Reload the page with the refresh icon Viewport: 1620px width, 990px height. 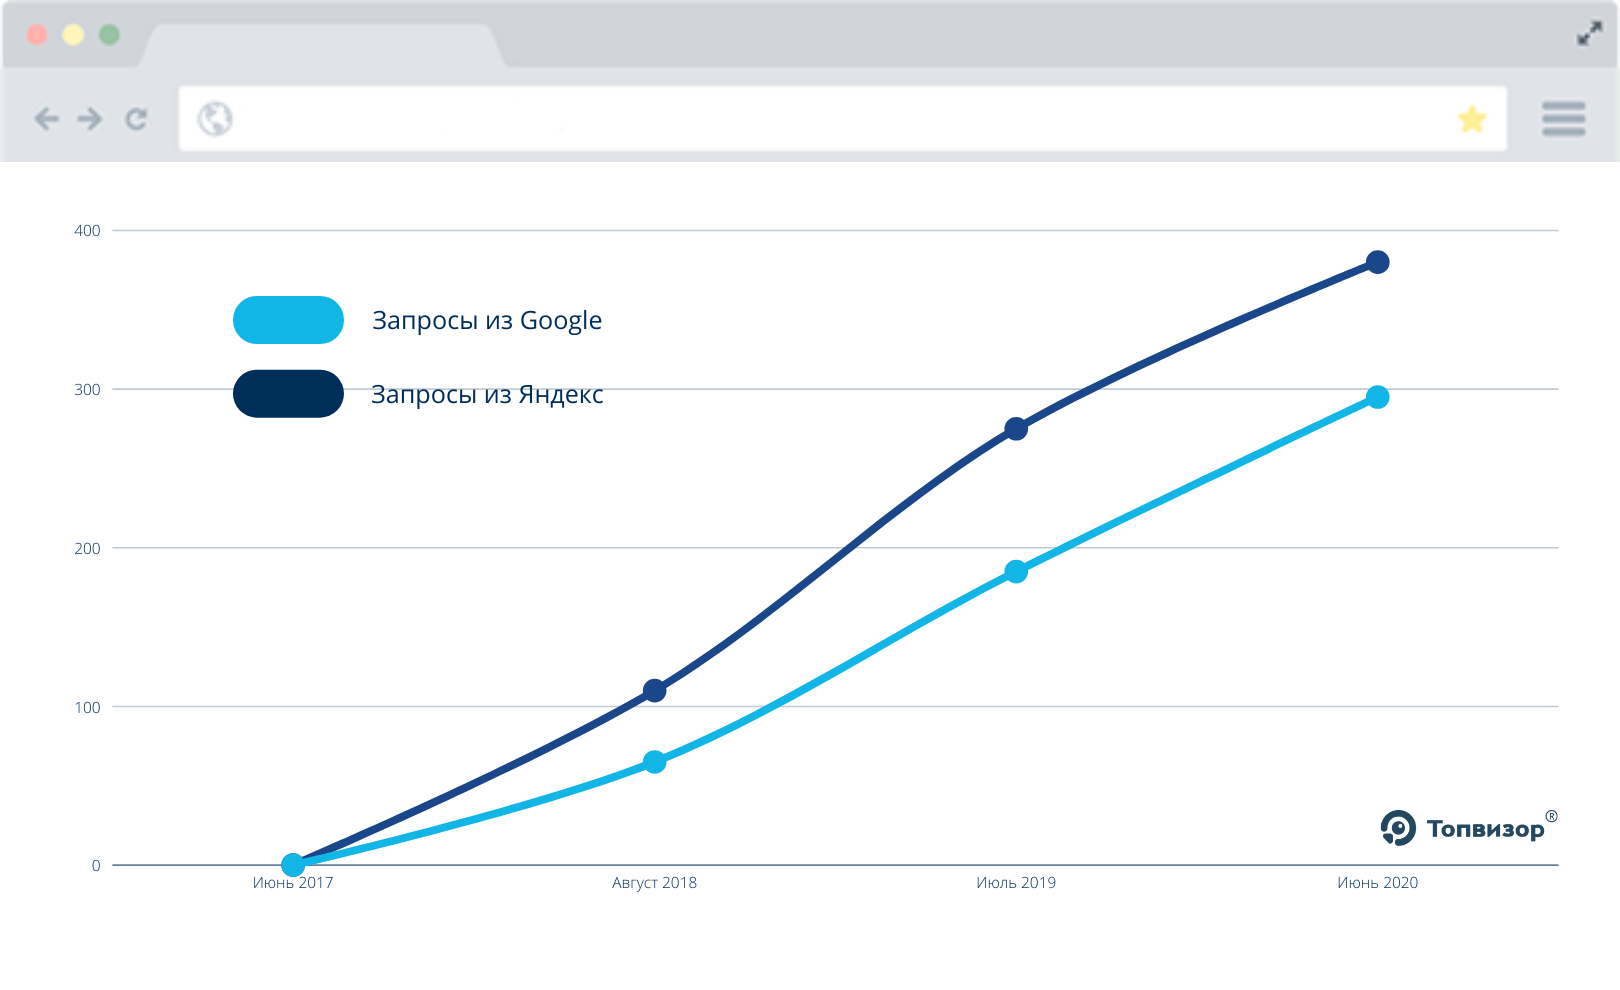pyautogui.click(x=136, y=119)
